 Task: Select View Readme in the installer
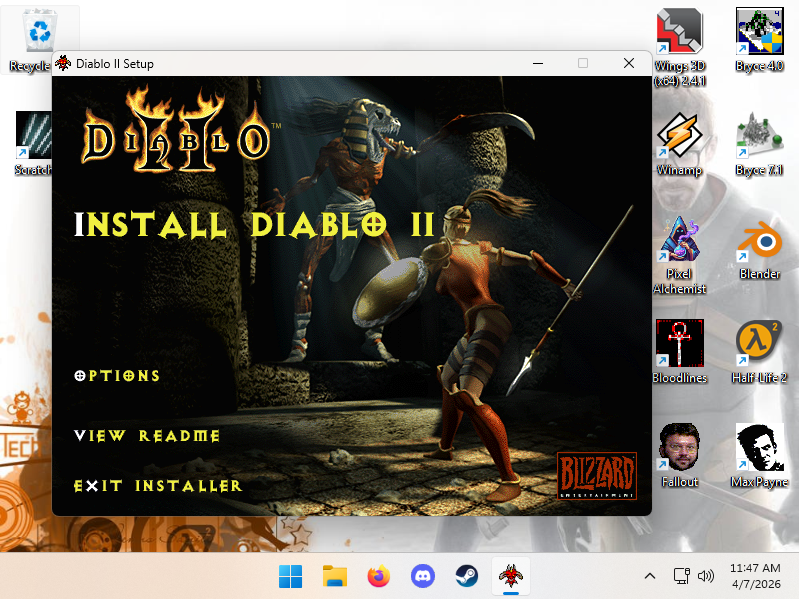tap(147, 435)
